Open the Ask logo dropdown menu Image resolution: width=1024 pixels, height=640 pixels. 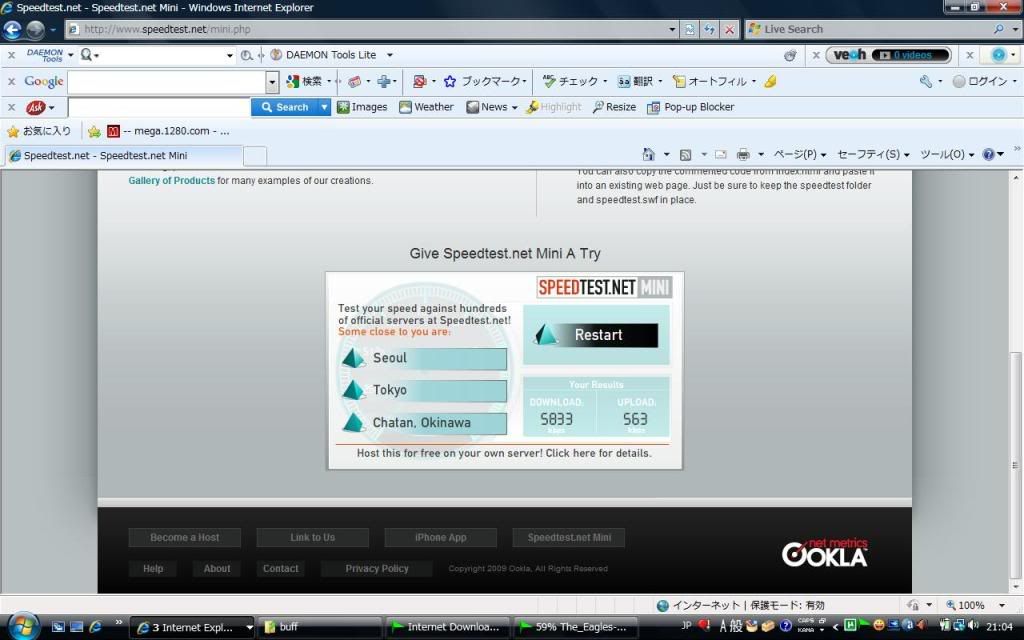pos(52,108)
